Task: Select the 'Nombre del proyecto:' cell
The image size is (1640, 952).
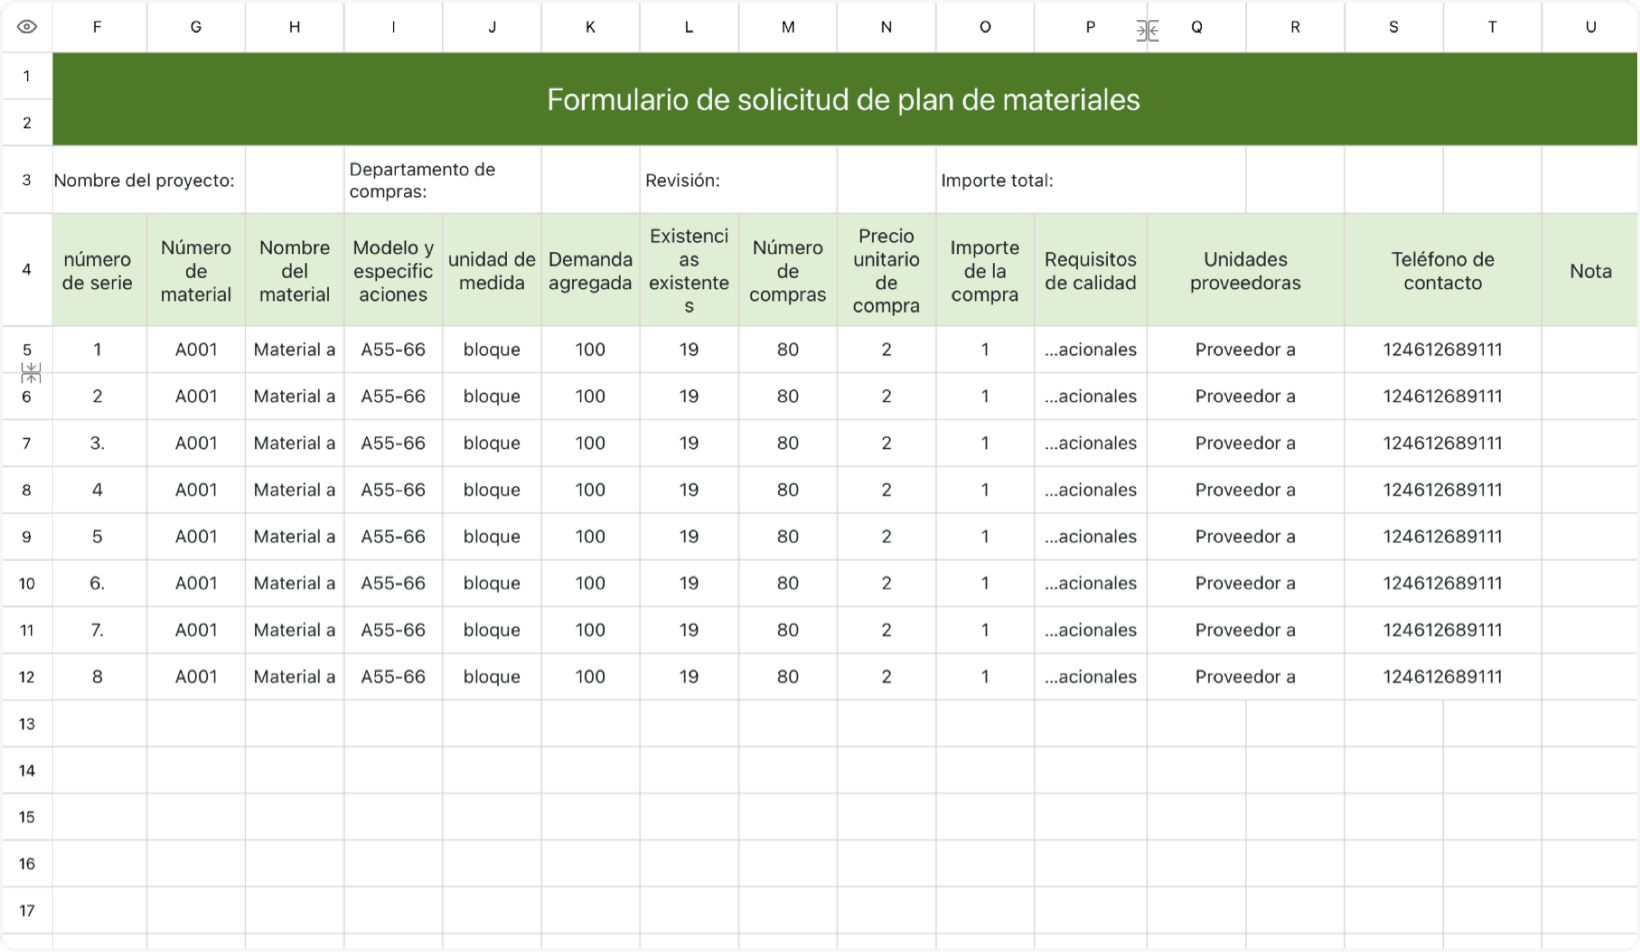Action: 149,180
